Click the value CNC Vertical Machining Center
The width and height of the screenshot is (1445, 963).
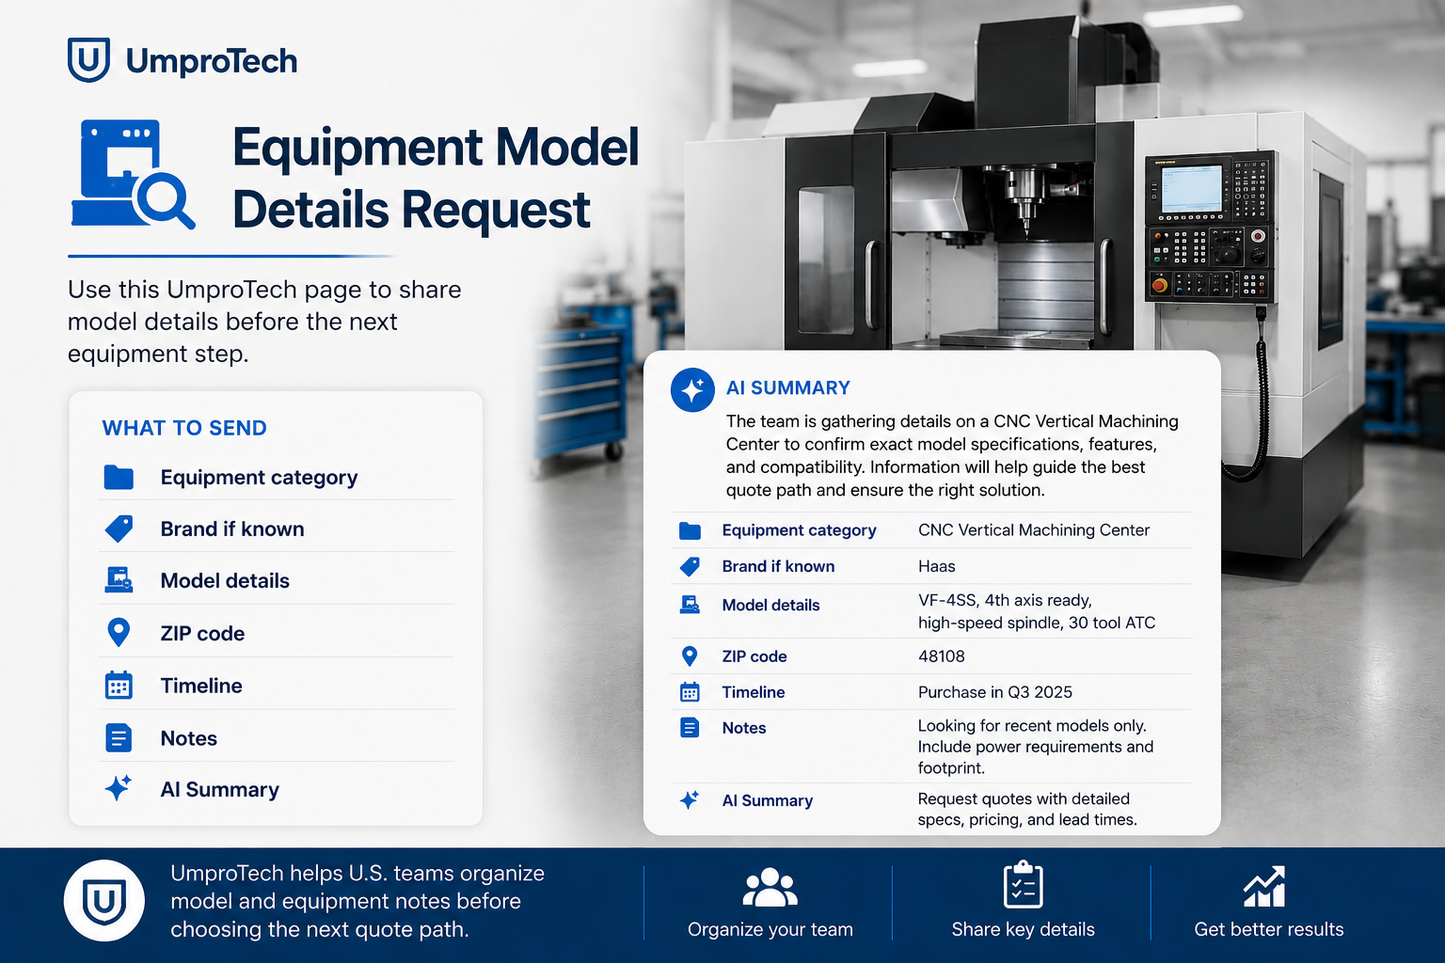point(1034,530)
